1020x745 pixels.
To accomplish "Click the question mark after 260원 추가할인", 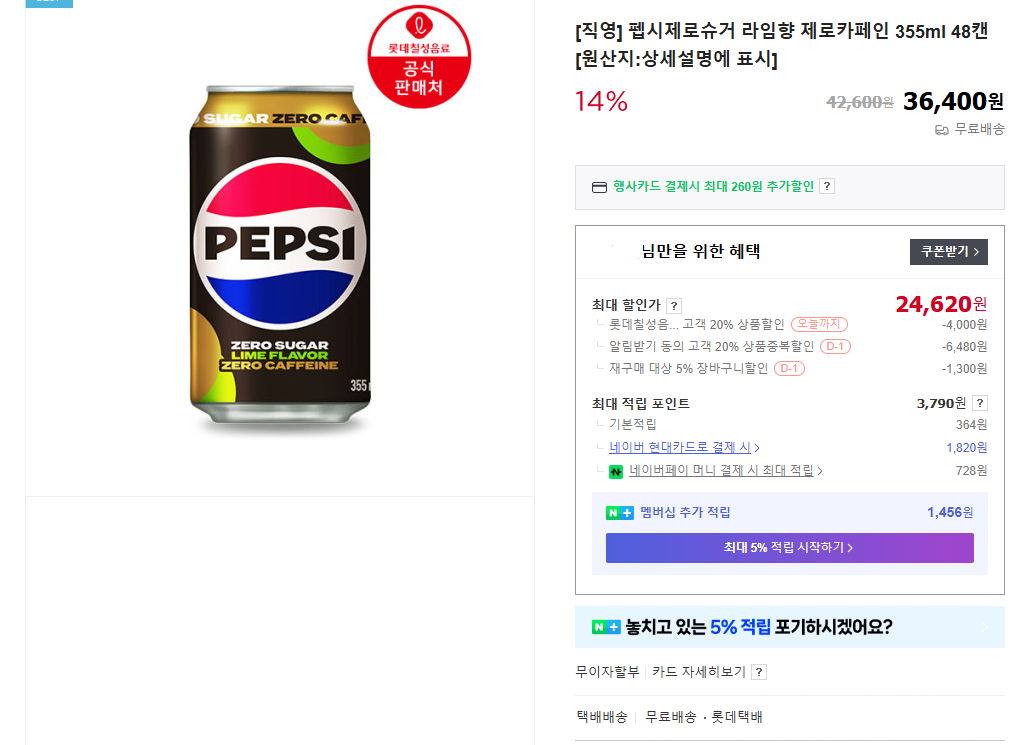I will [825, 185].
